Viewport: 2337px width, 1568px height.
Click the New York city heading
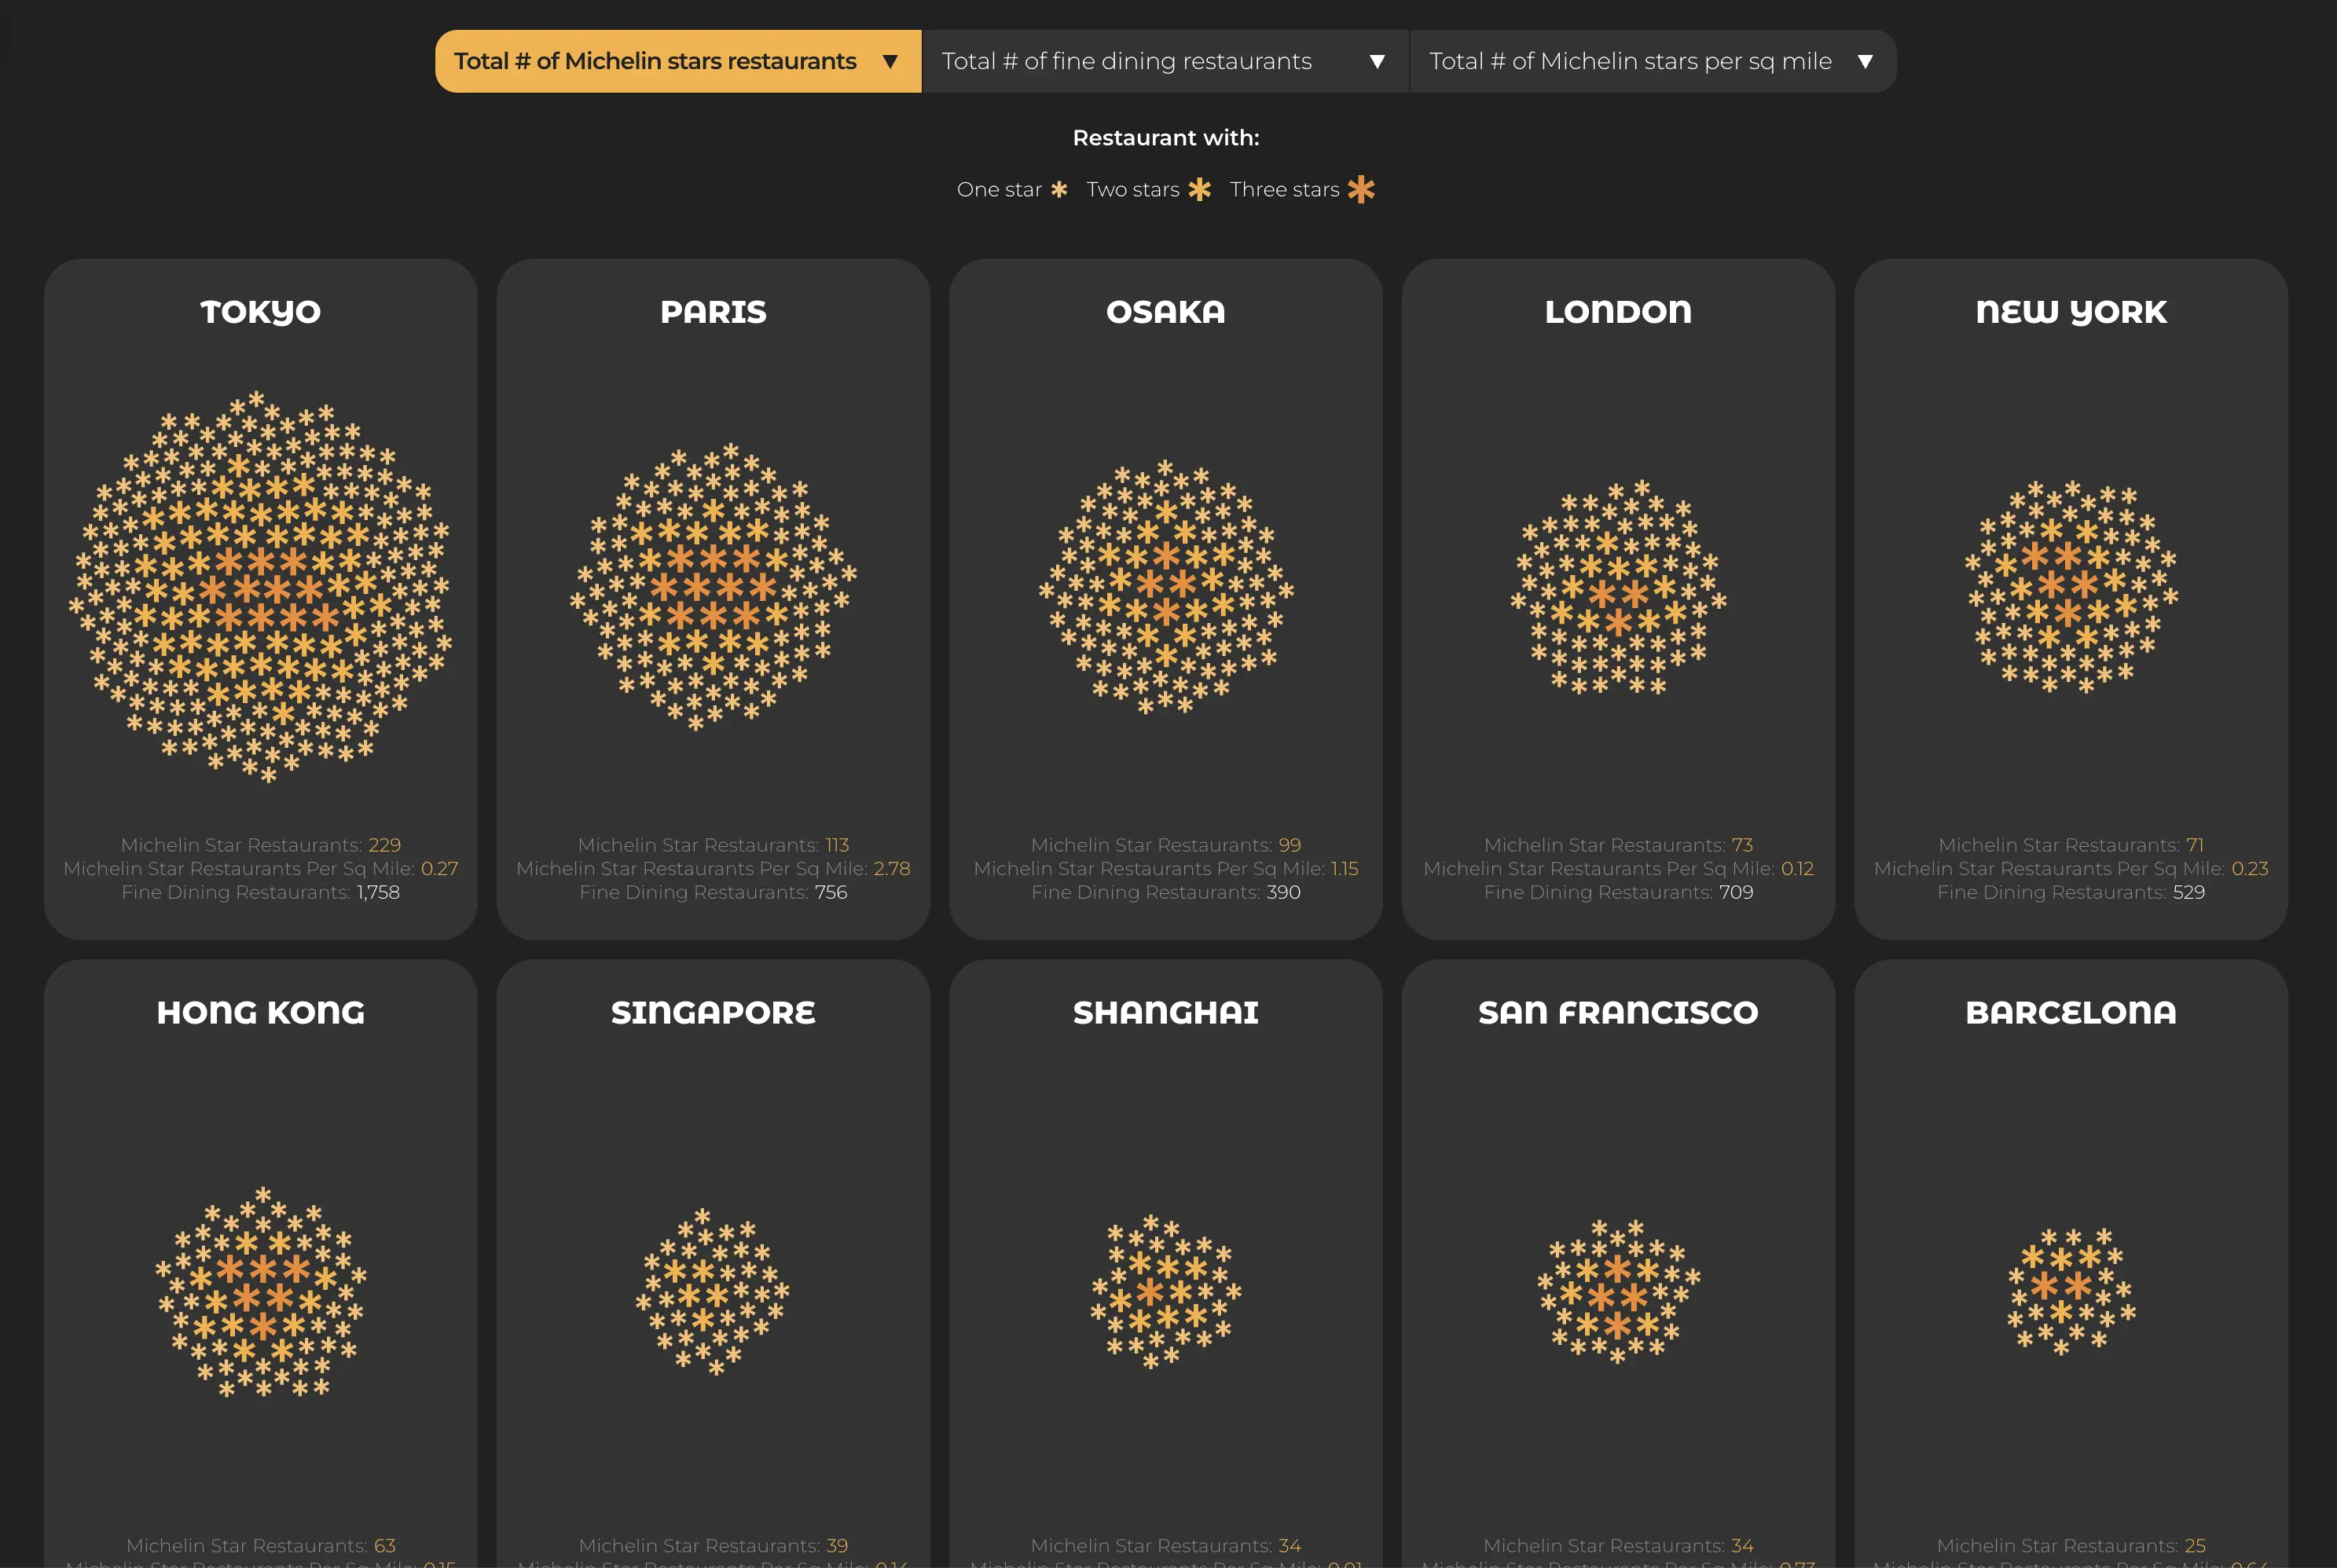coord(2071,312)
